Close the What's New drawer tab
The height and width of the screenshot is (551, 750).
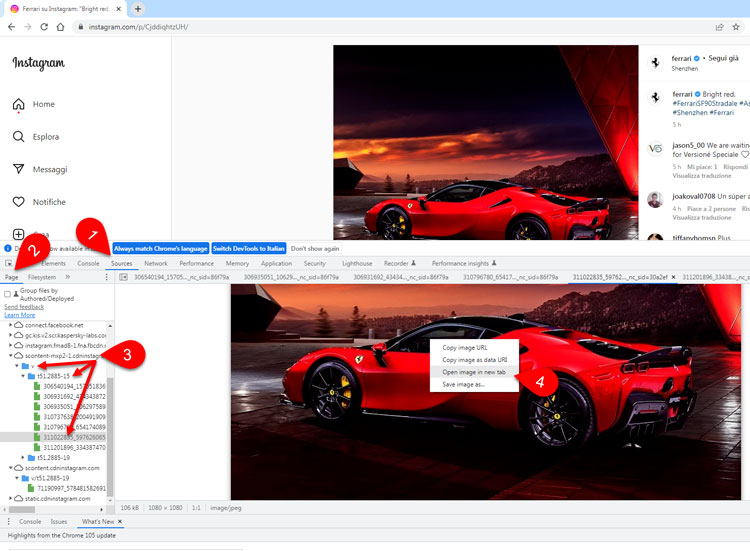coord(120,521)
